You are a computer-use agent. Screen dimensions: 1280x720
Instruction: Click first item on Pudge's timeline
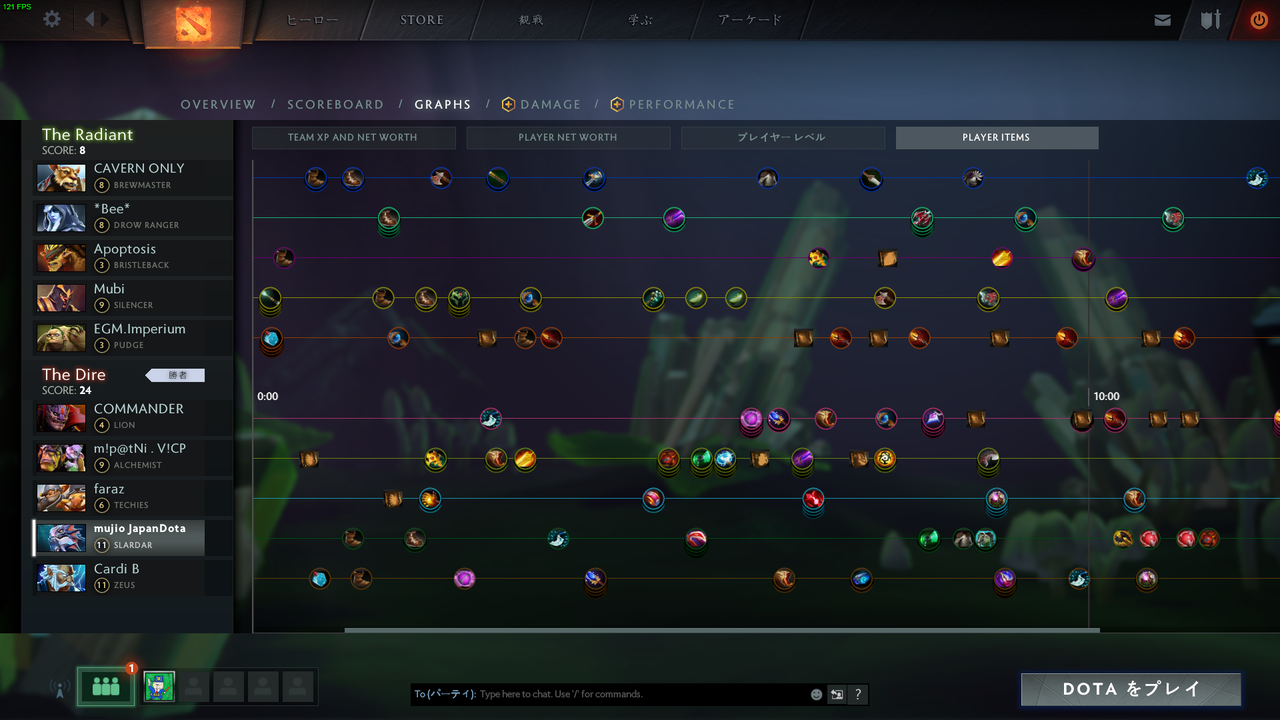tap(271, 338)
